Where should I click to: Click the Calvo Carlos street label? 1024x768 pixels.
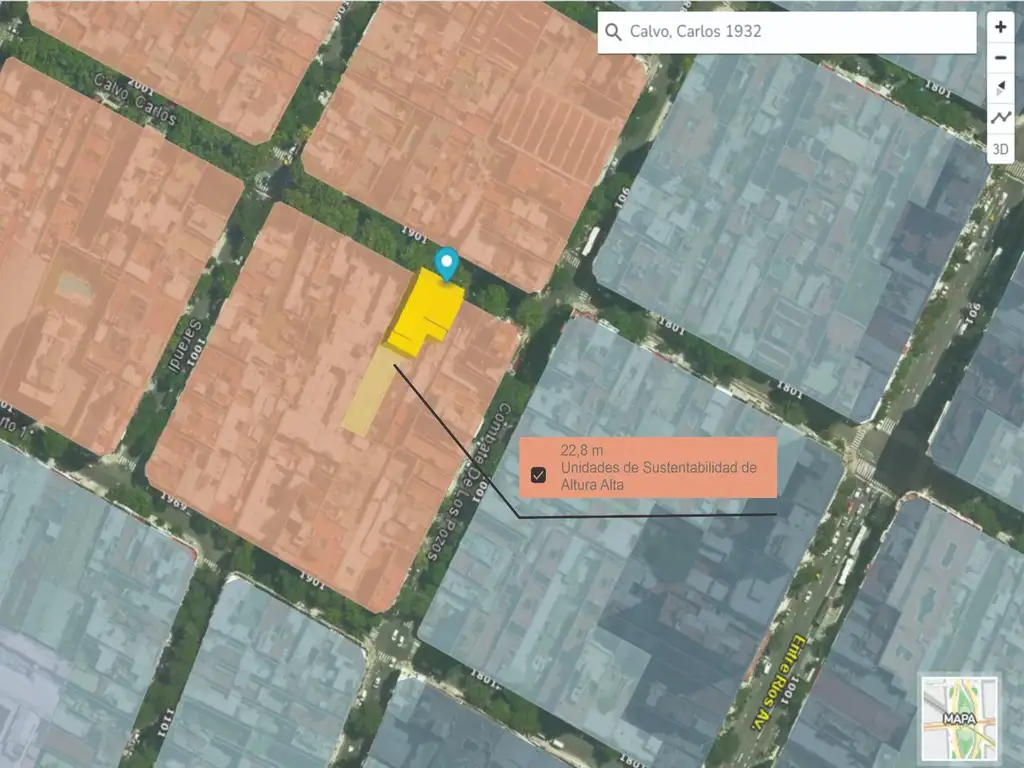pos(135,99)
